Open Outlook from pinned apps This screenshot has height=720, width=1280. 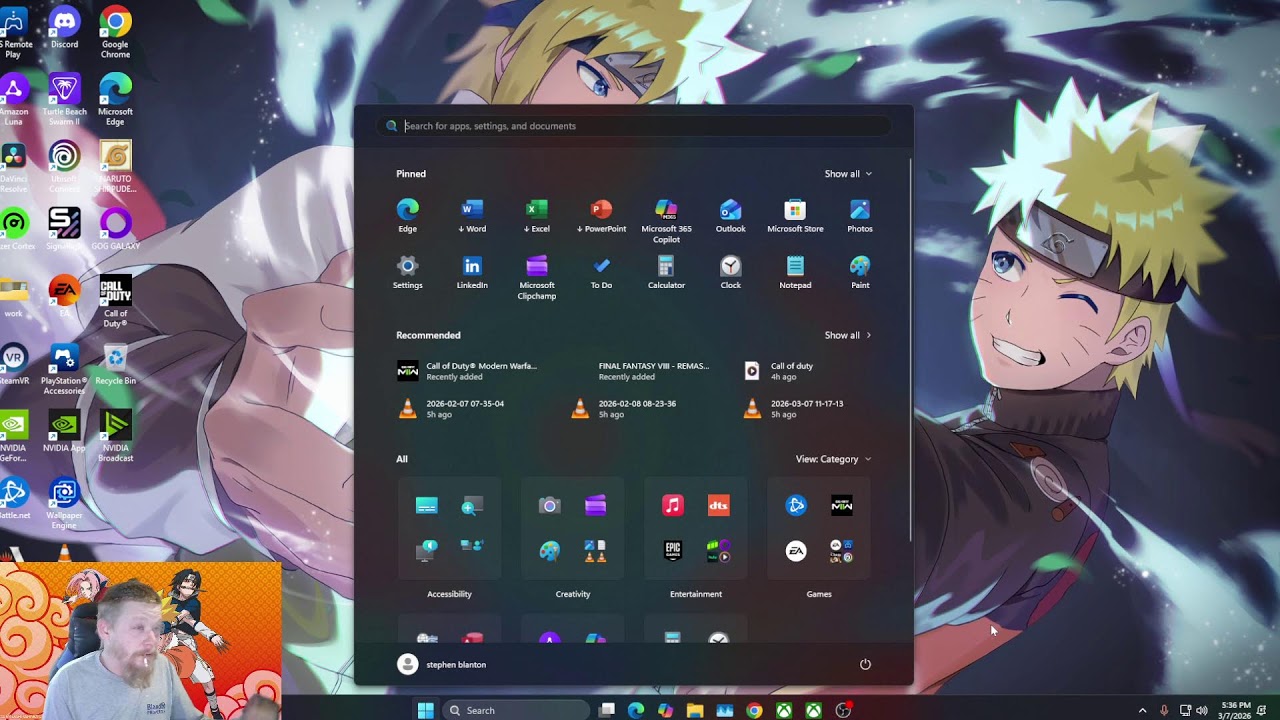[731, 216]
